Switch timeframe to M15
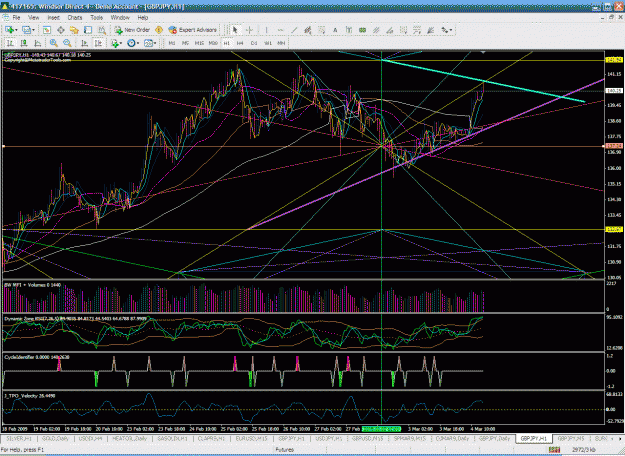The height and width of the screenshot is (456, 625). (199, 43)
